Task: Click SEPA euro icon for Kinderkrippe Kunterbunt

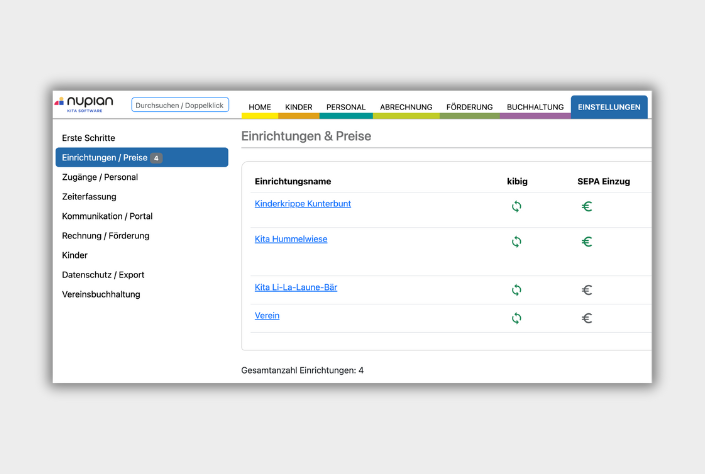Action: [x=587, y=207]
